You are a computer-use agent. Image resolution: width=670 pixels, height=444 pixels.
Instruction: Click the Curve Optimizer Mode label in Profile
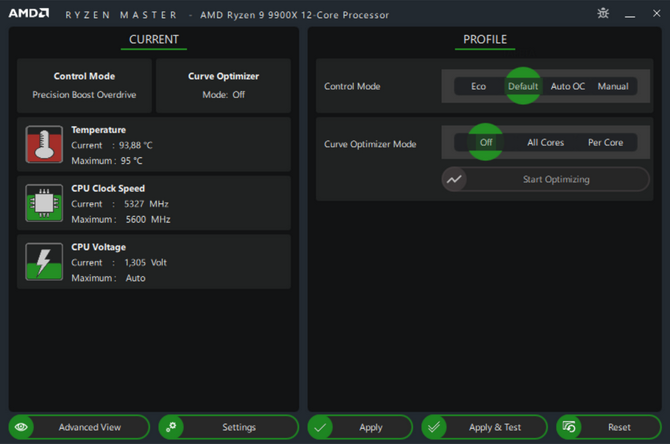(x=370, y=144)
